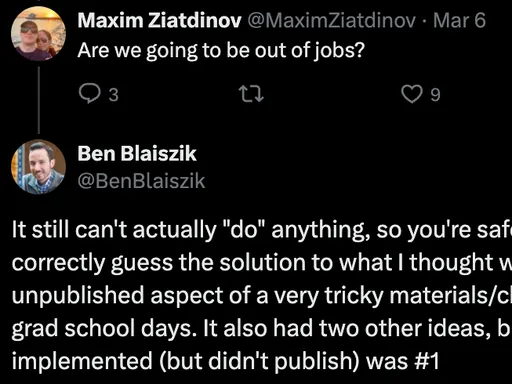The image size is (512, 384).
Task: Open Maxim Ziatdinov's profile picture
Action: click(38, 34)
